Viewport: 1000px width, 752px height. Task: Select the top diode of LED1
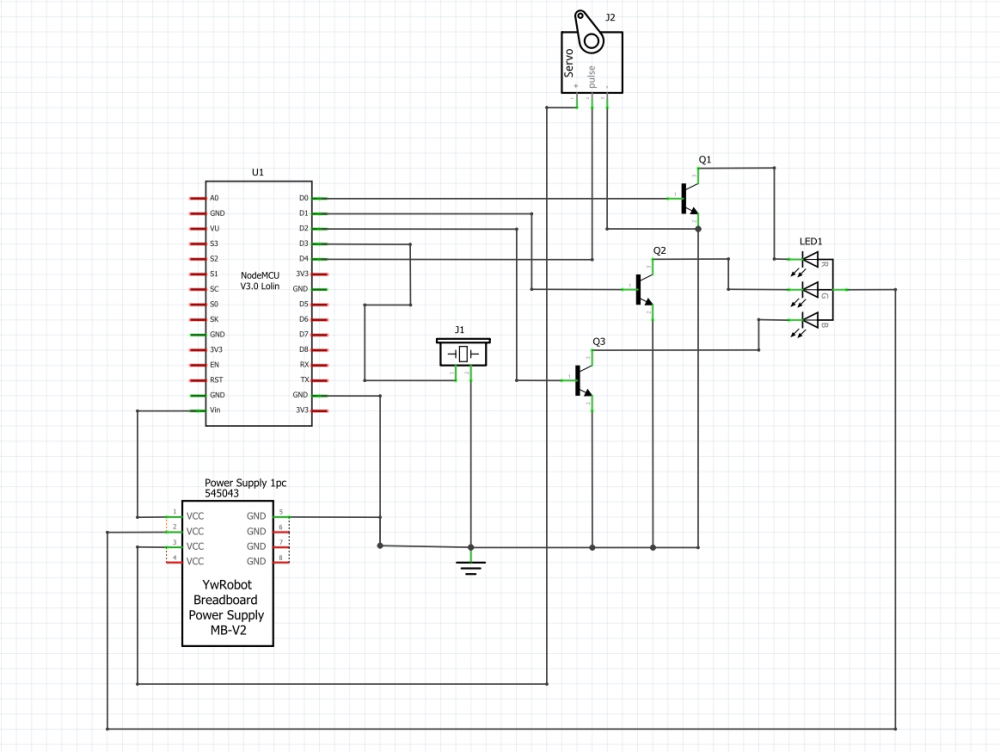point(810,259)
